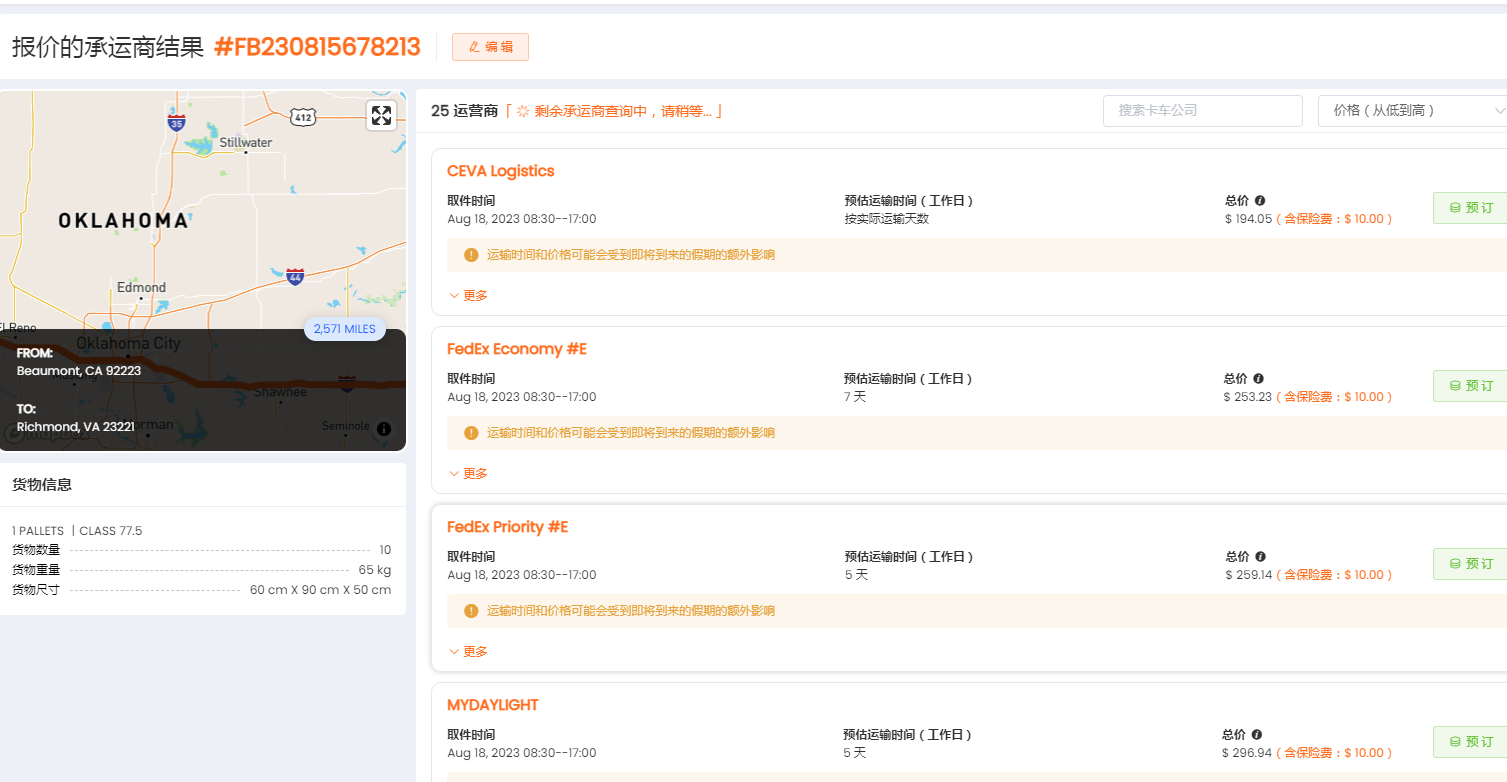The height and width of the screenshot is (782, 1507).
Task: Open the MYDAYLIGHT carrier name link
Action: (492, 705)
